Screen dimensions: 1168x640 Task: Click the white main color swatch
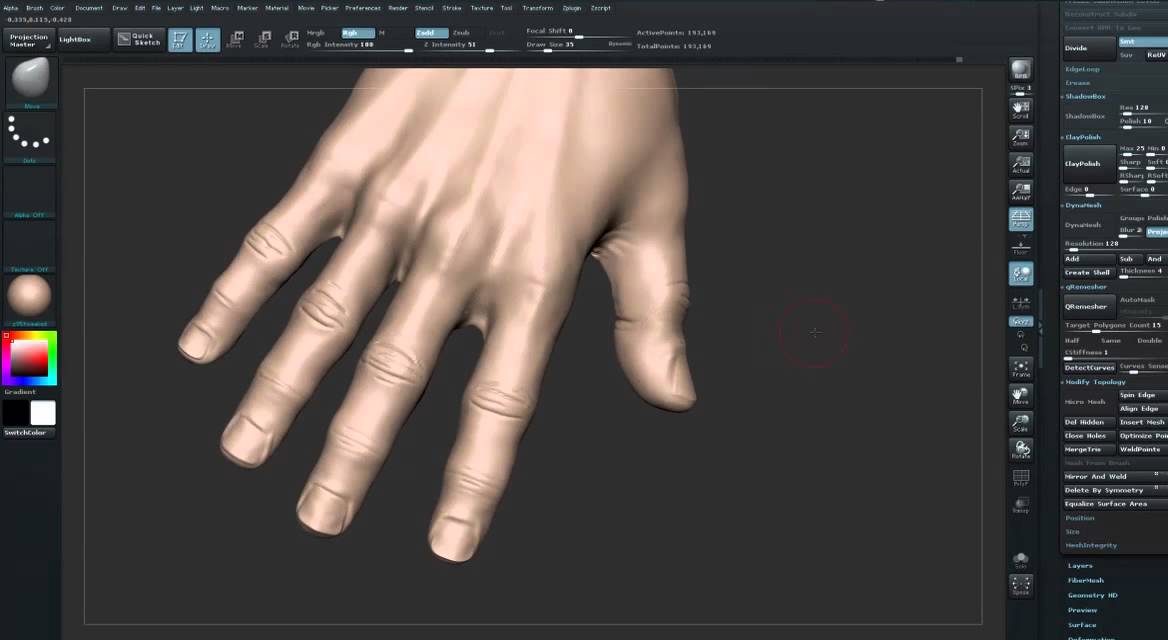tap(42, 413)
